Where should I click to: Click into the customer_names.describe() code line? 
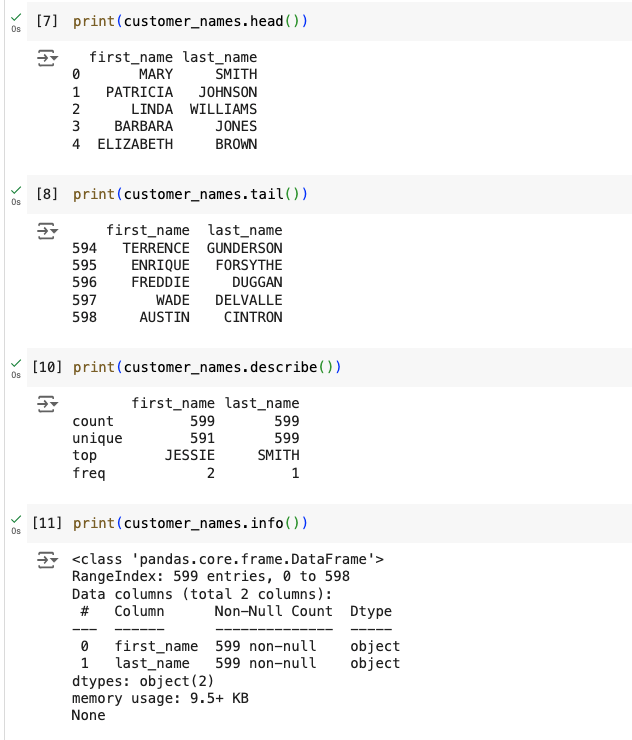click(x=207, y=367)
